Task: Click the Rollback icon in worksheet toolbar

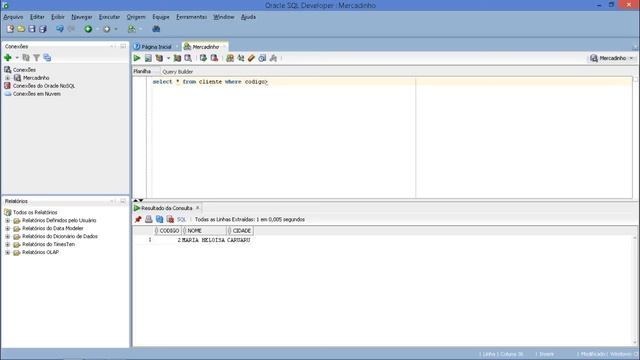Action: tap(214, 58)
